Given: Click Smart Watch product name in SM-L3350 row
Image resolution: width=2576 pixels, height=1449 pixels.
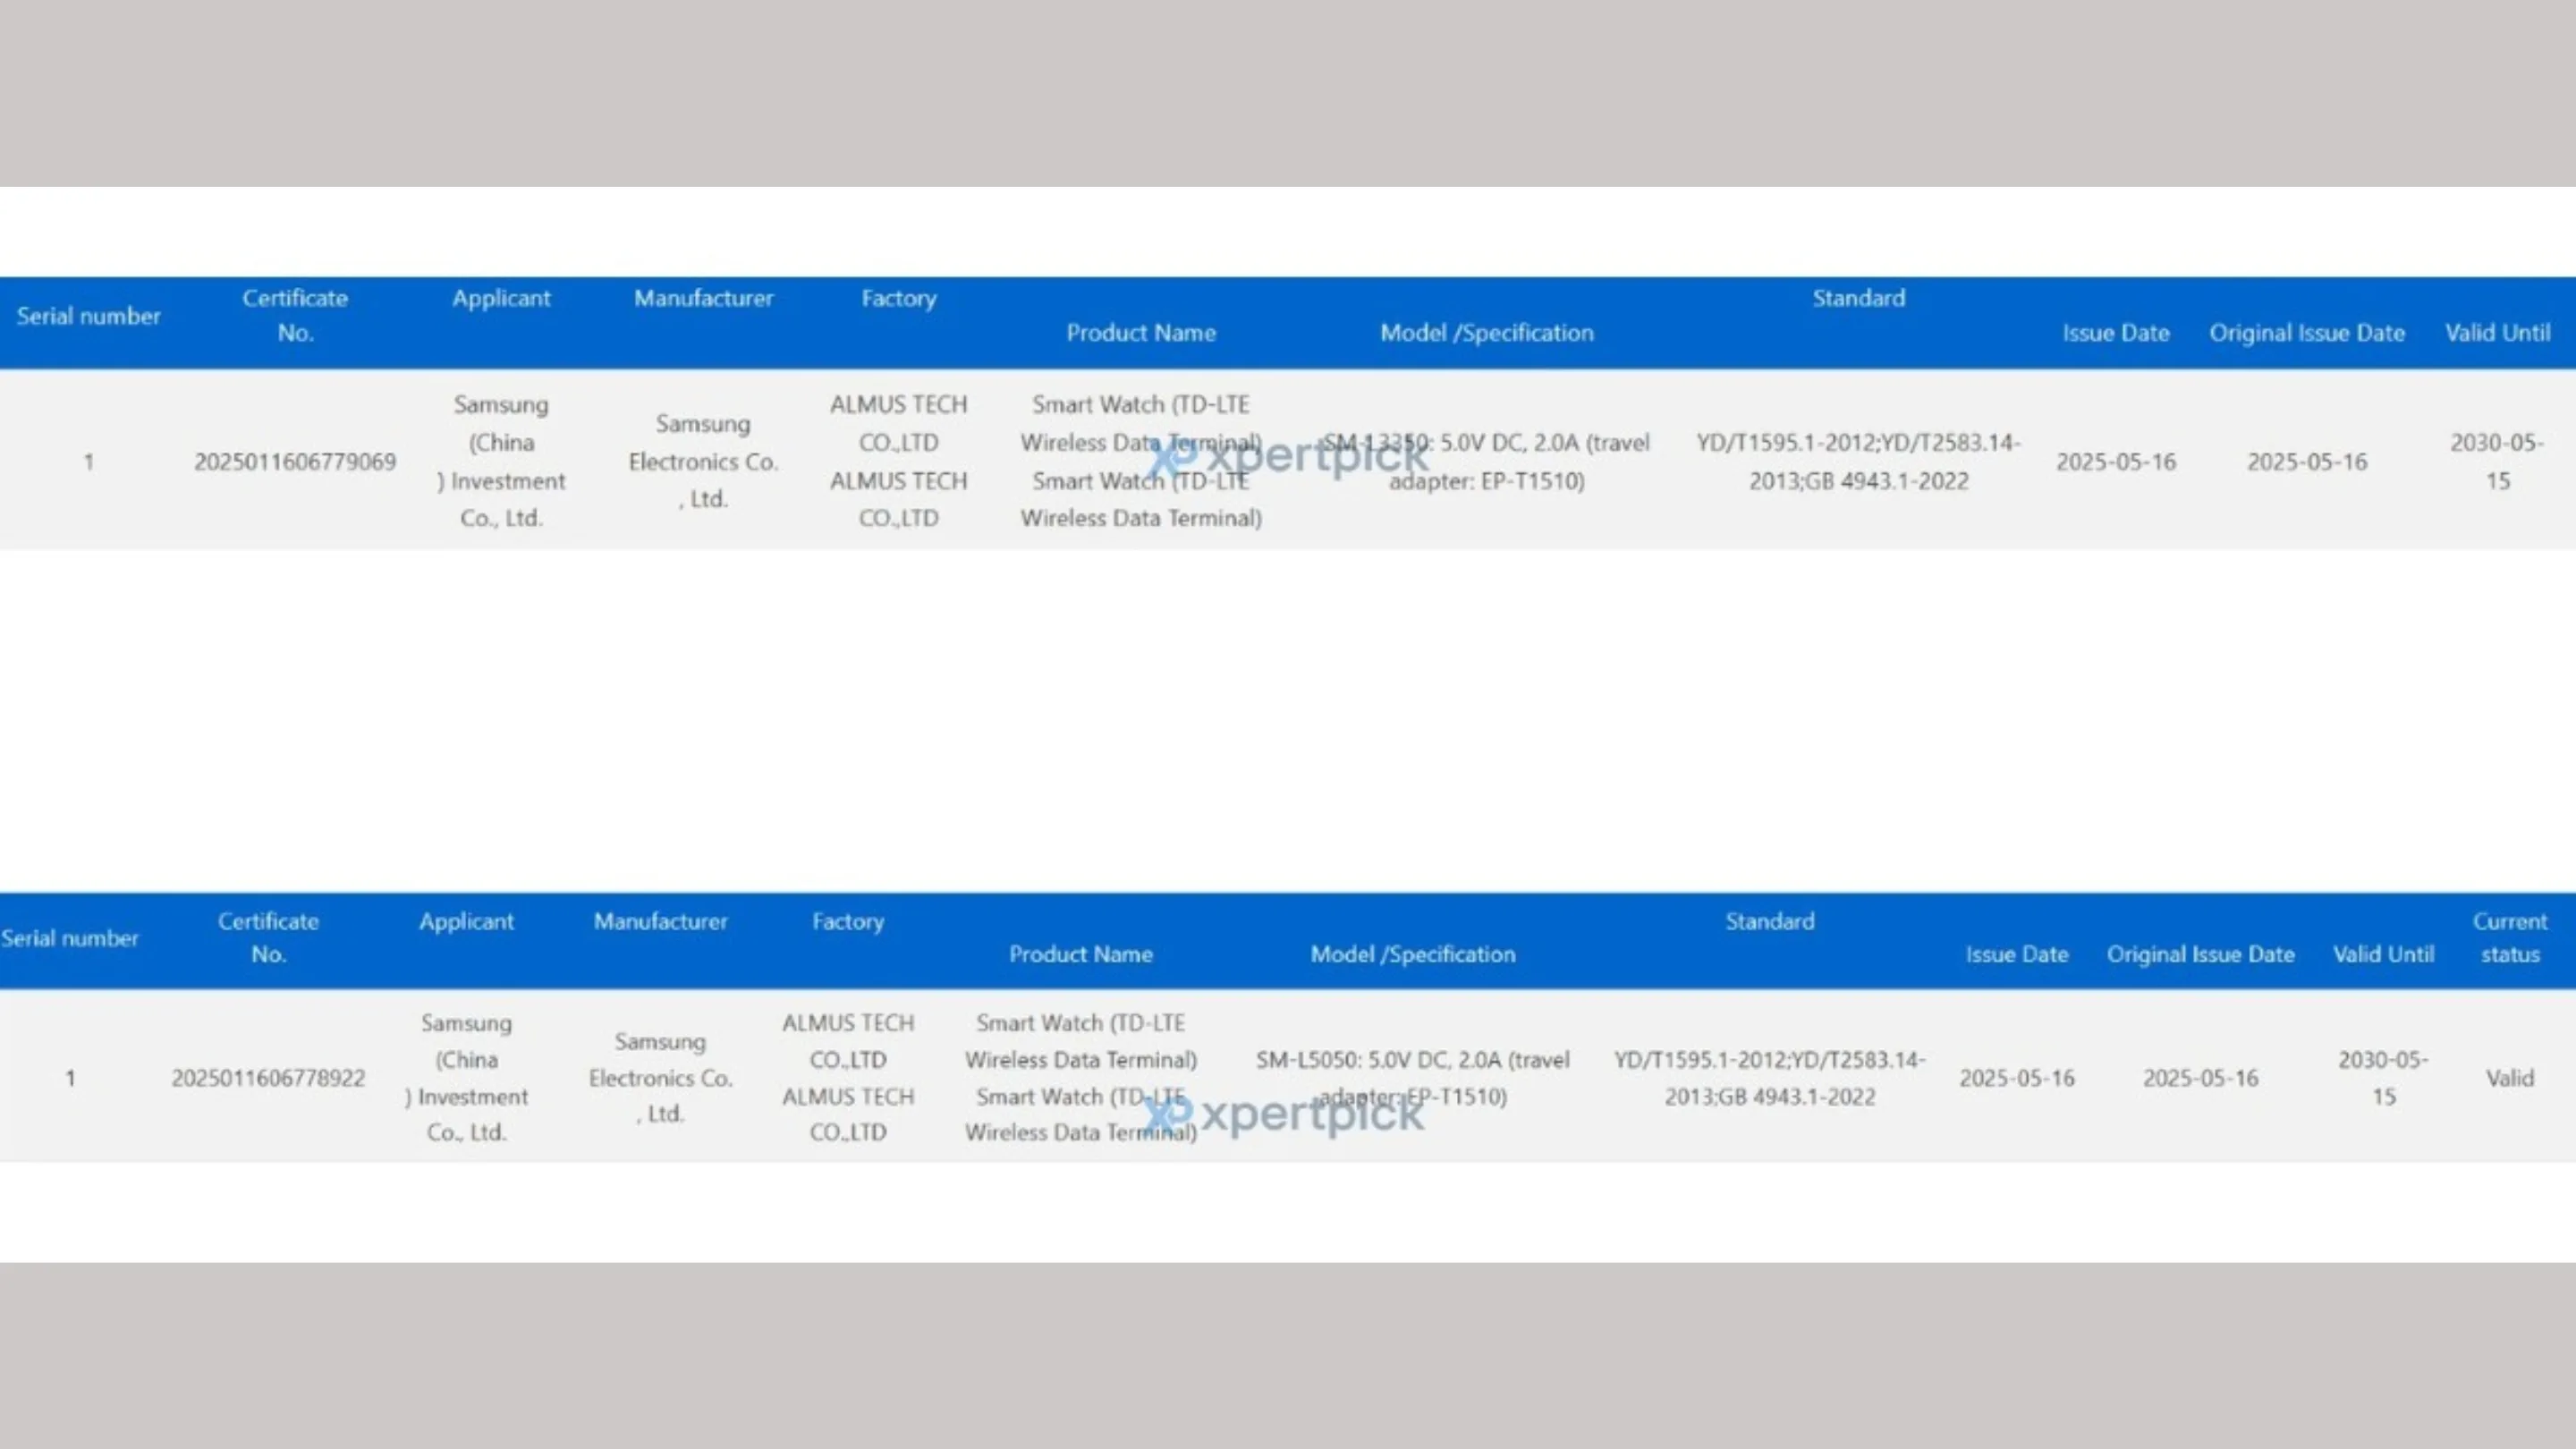Looking at the screenshot, I should point(1141,461).
